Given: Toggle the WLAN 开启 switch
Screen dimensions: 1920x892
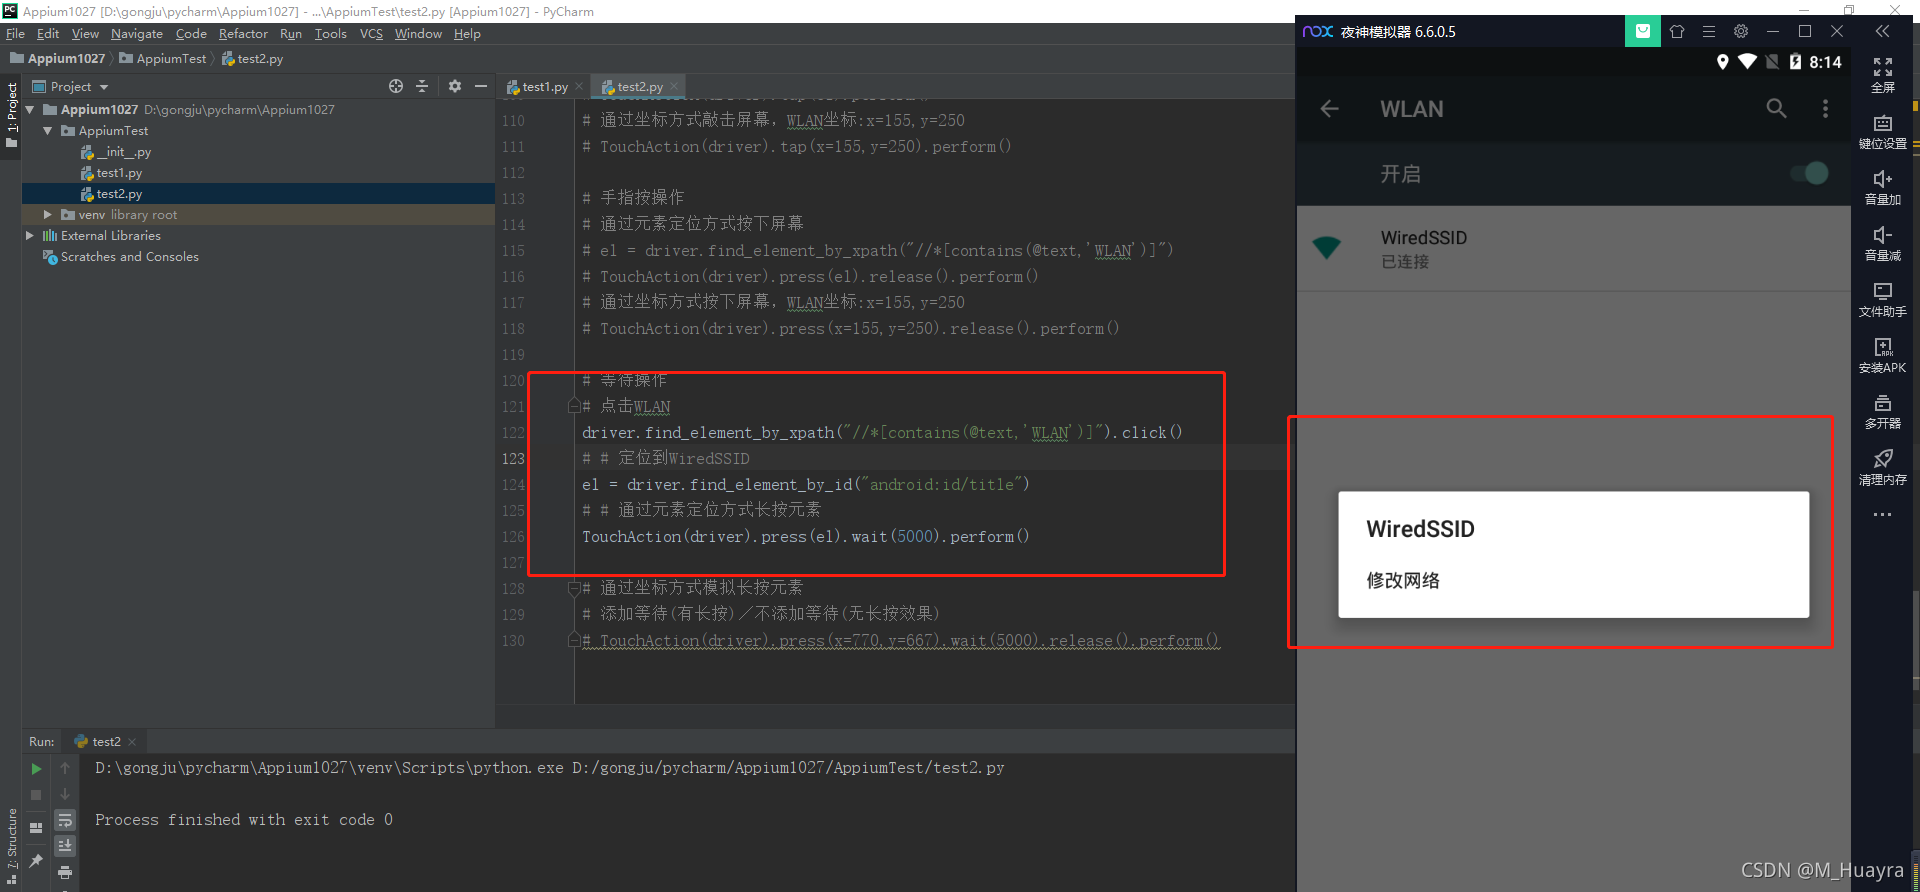Looking at the screenshot, I should tap(1811, 174).
